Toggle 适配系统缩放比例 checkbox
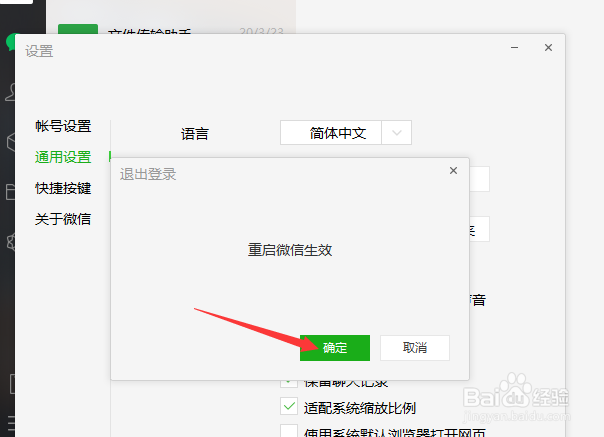 (x=289, y=406)
